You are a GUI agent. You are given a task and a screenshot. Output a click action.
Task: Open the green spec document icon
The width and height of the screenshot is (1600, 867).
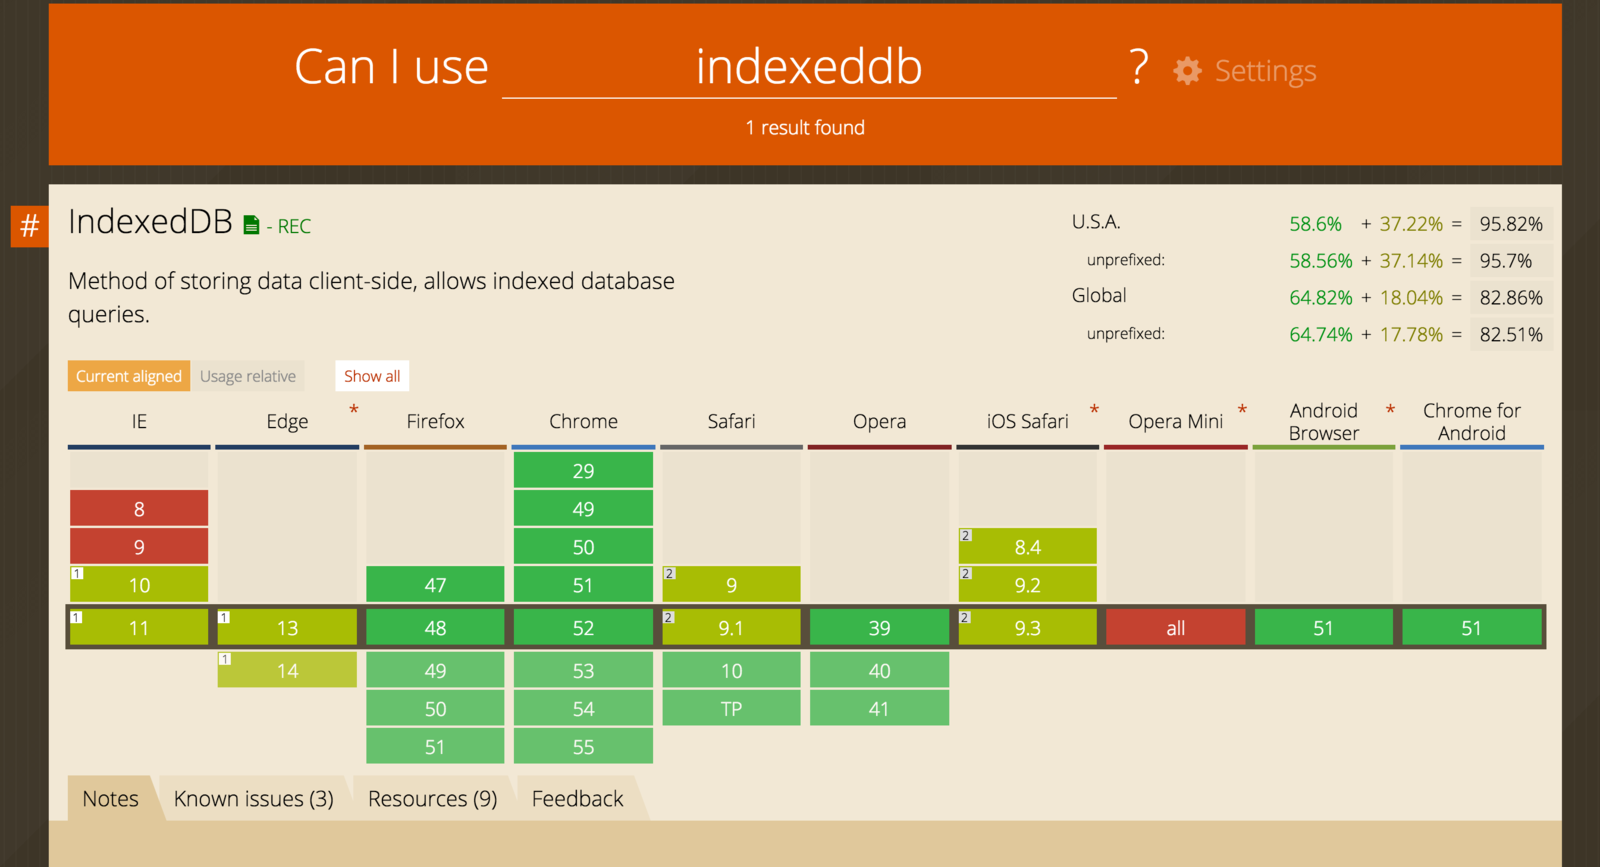pos(251,226)
